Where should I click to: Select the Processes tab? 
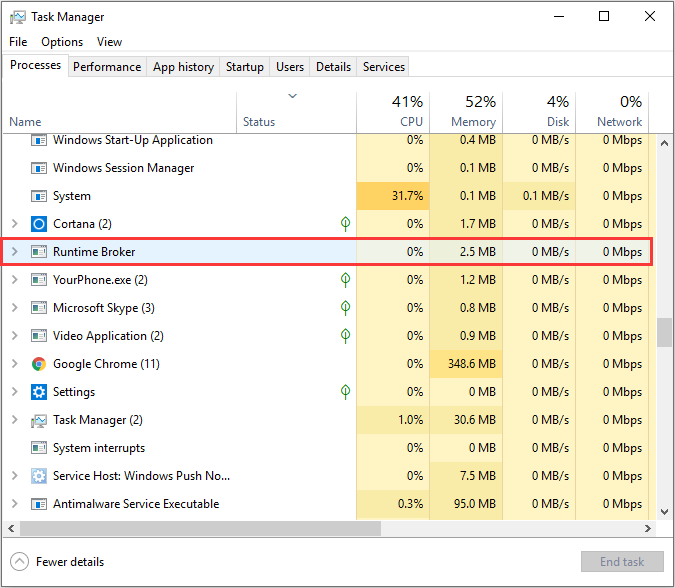pos(36,65)
